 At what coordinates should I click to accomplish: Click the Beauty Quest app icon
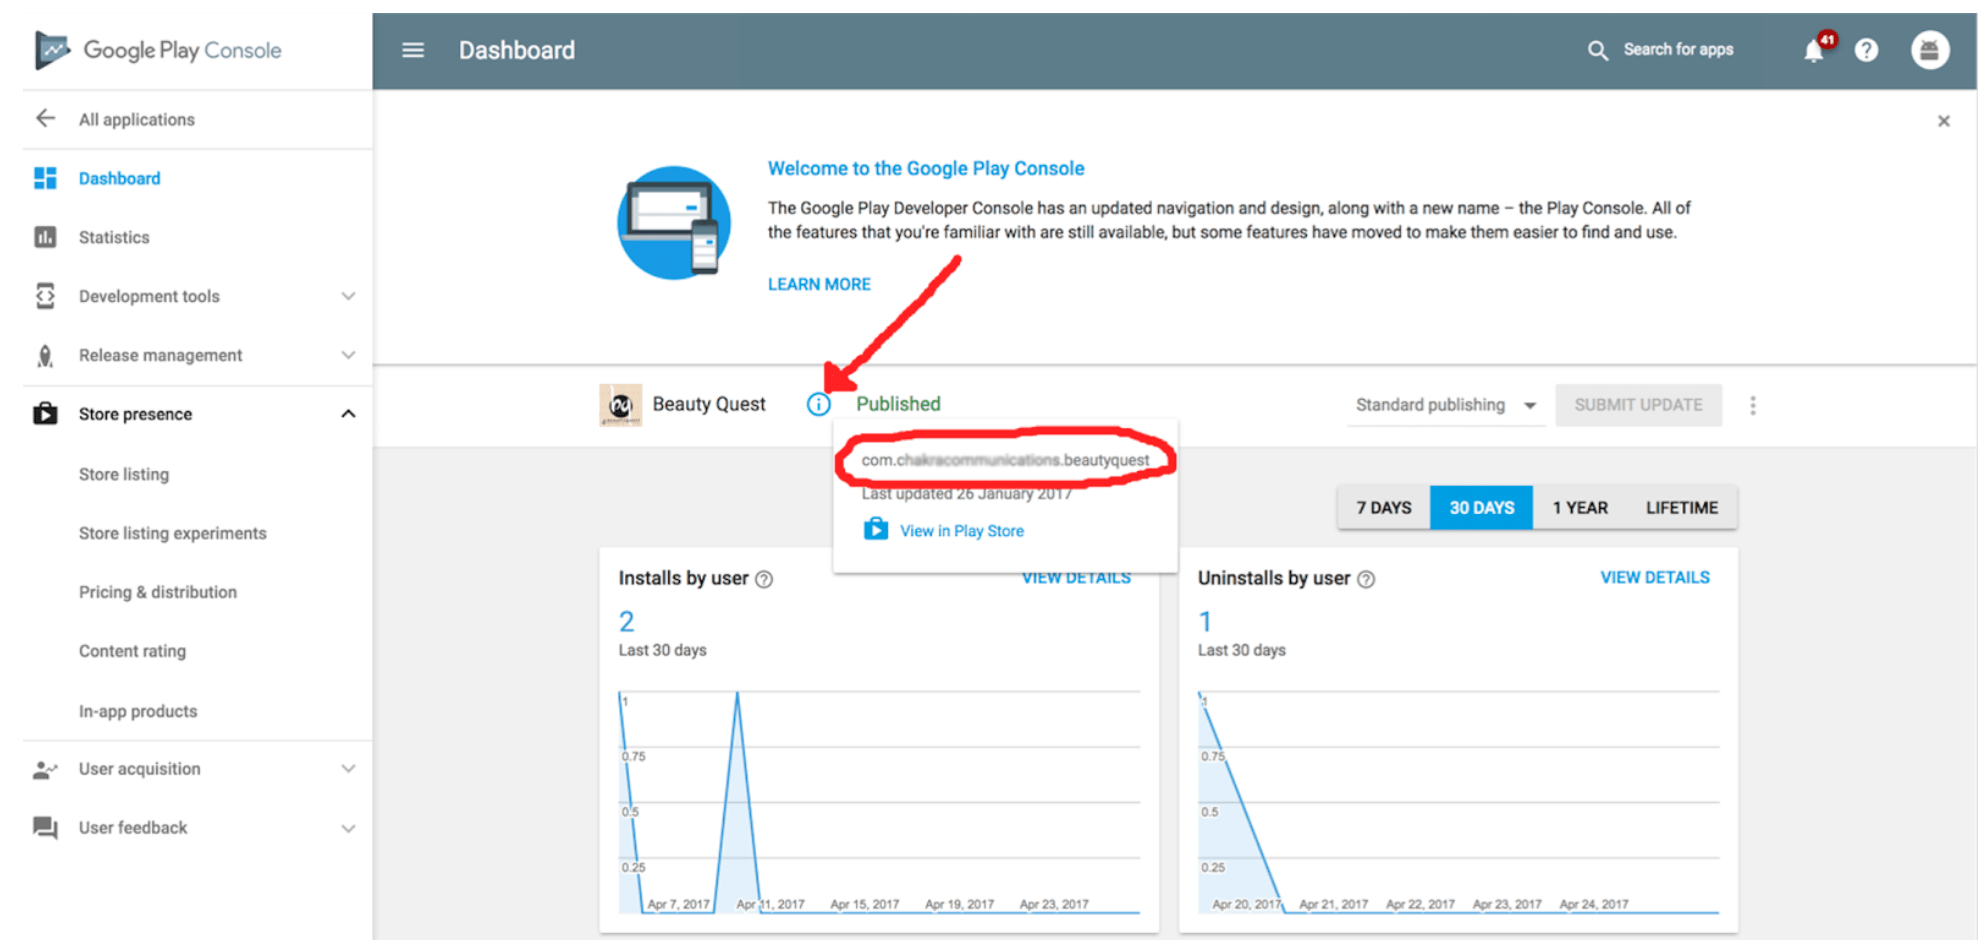[621, 405]
